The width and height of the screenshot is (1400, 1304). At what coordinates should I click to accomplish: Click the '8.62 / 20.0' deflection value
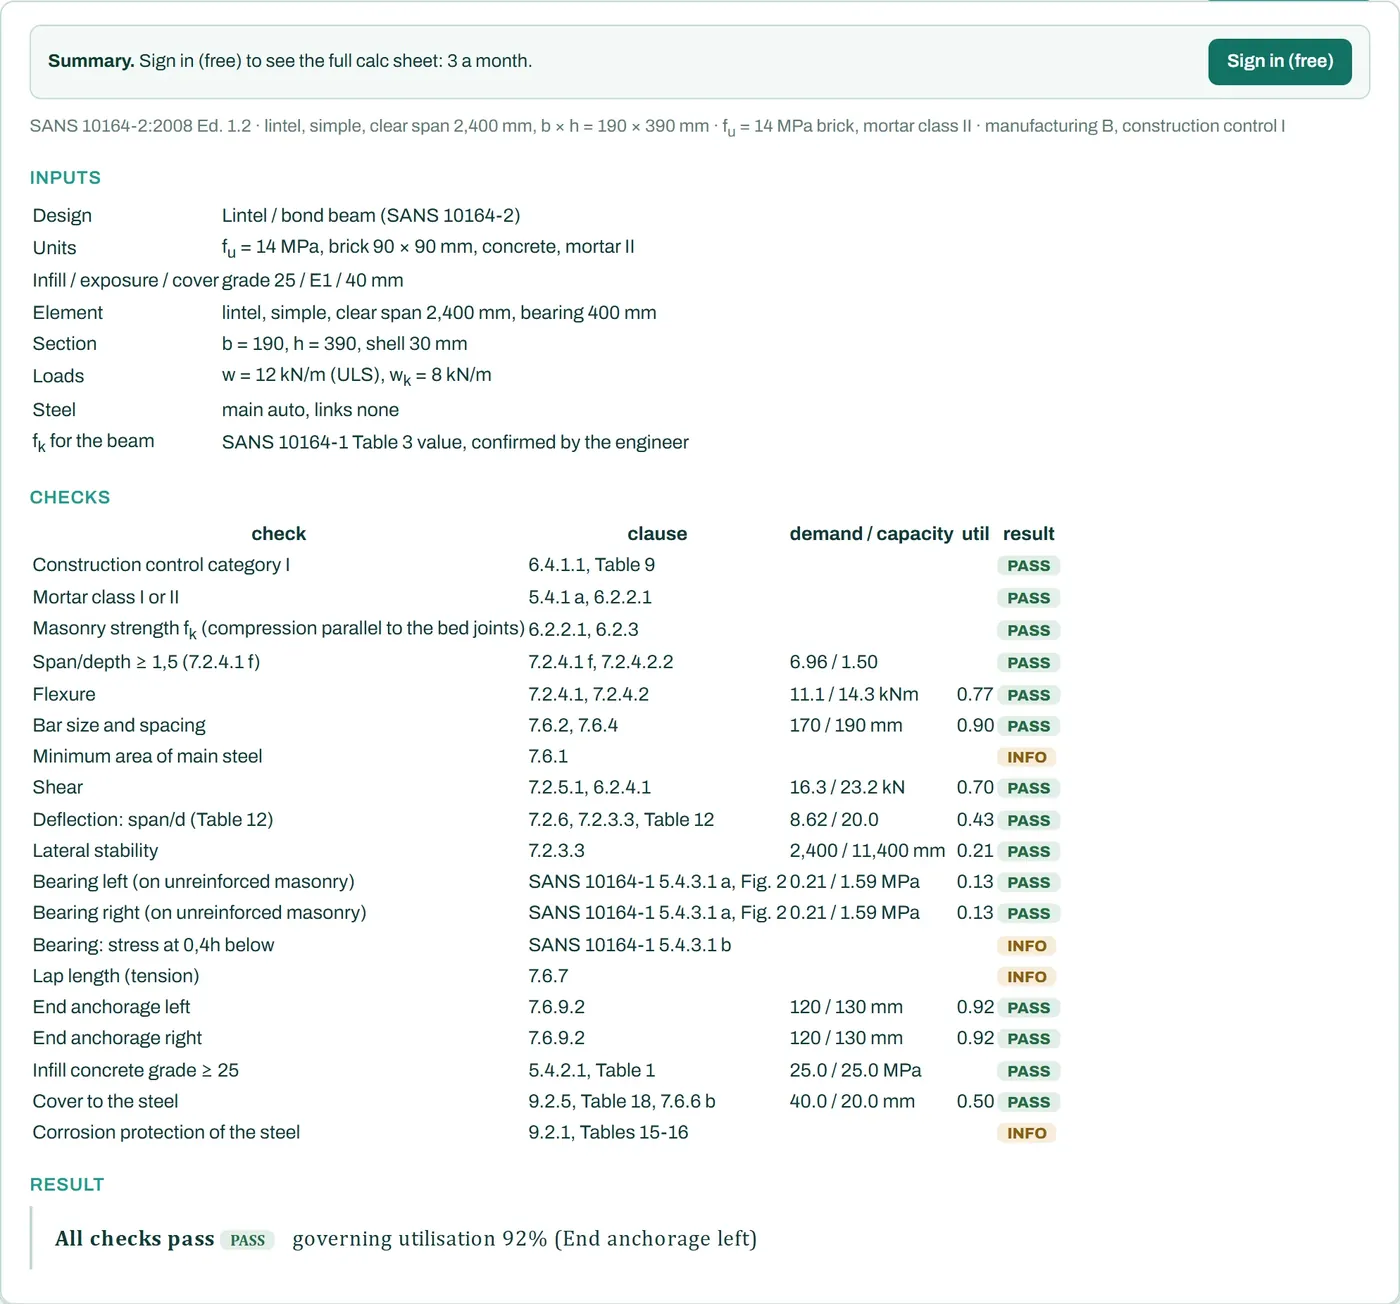[x=834, y=819]
